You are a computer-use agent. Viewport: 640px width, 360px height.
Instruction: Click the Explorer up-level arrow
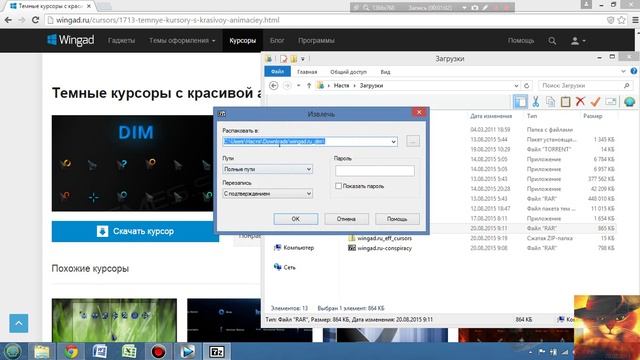pos(309,85)
